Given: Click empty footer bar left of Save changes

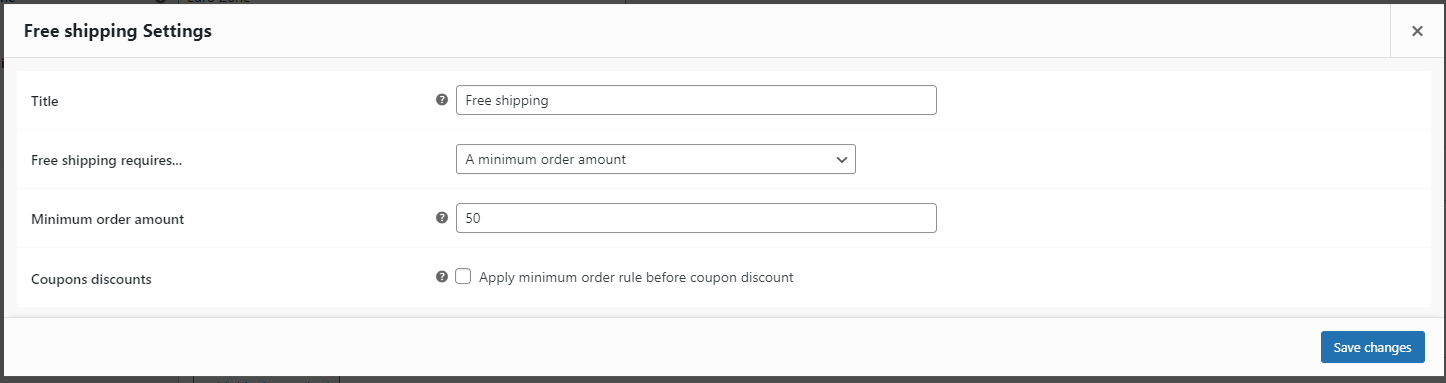Looking at the screenshot, I should pyautogui.click(x=660, y=347).
